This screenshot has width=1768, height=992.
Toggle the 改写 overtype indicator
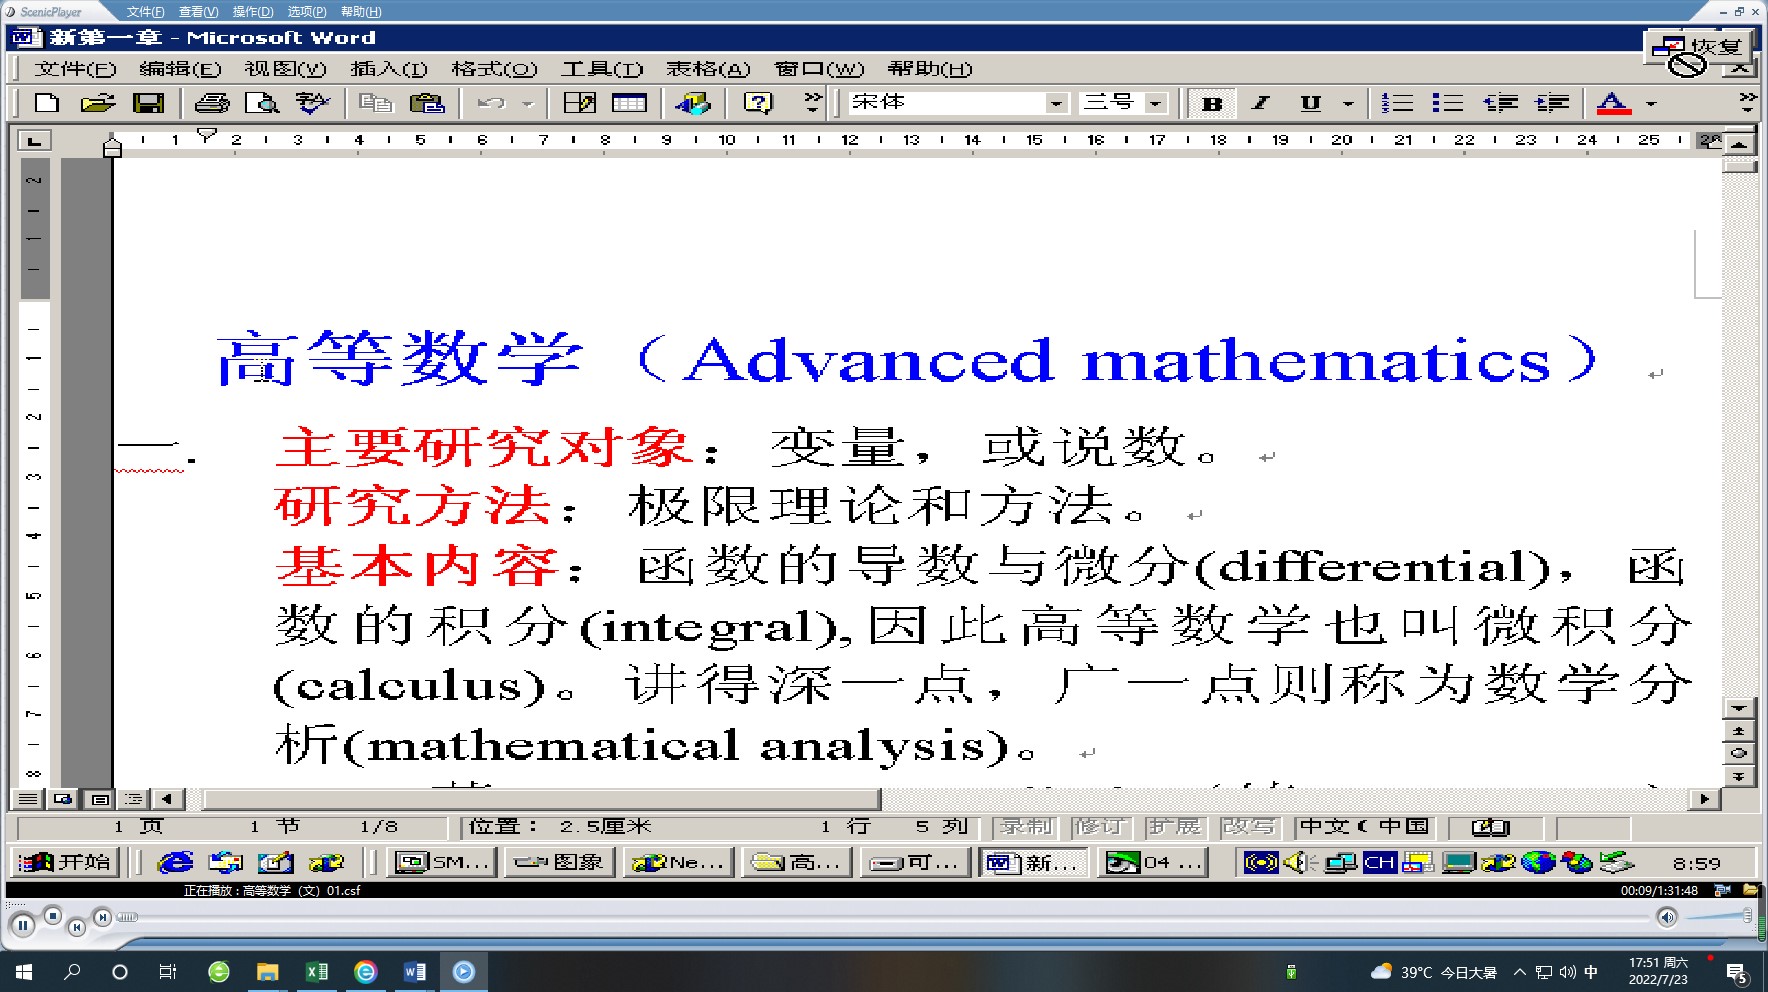tap(1249, 827)
